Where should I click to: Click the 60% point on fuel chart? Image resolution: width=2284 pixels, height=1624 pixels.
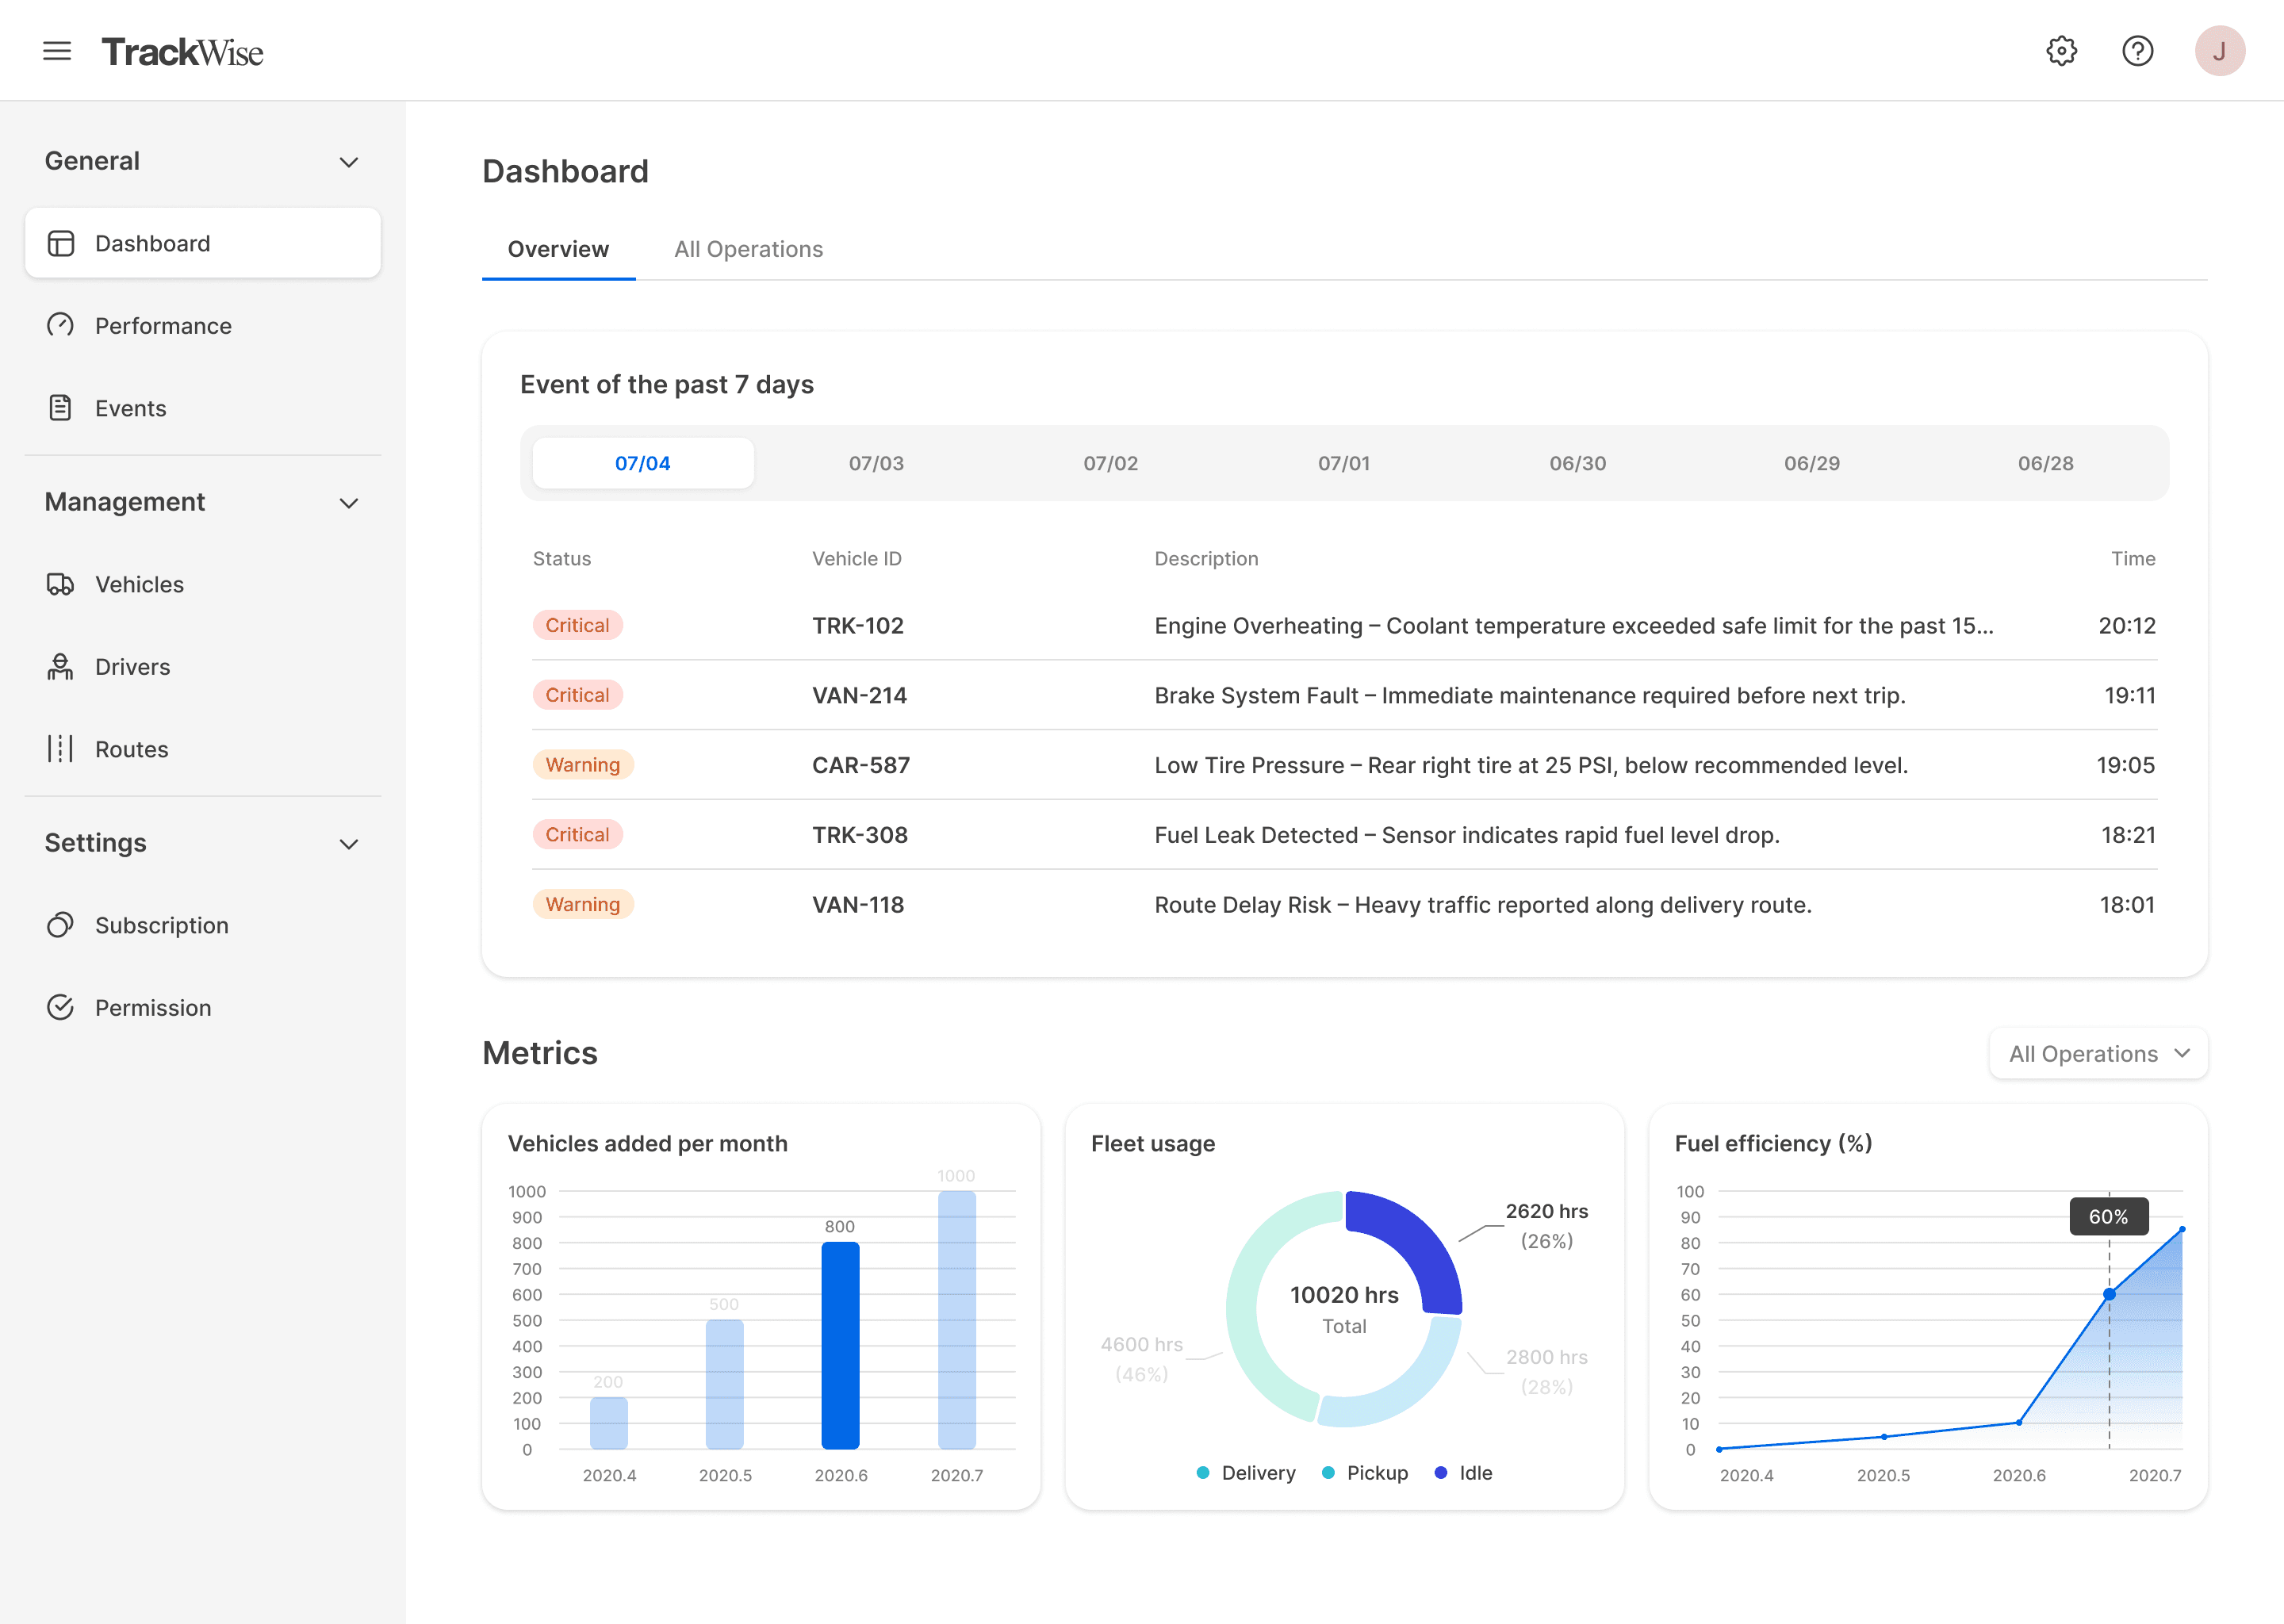pos(2109,1295)
